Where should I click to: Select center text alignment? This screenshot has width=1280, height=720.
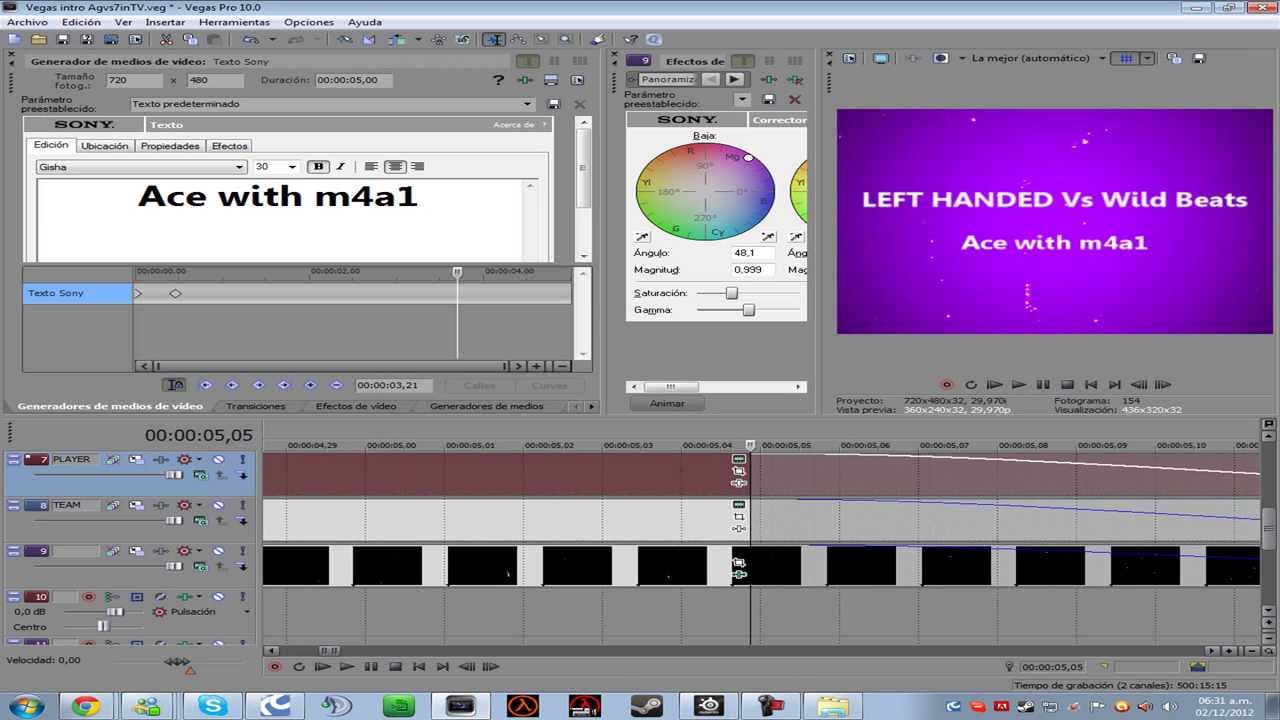395,167
